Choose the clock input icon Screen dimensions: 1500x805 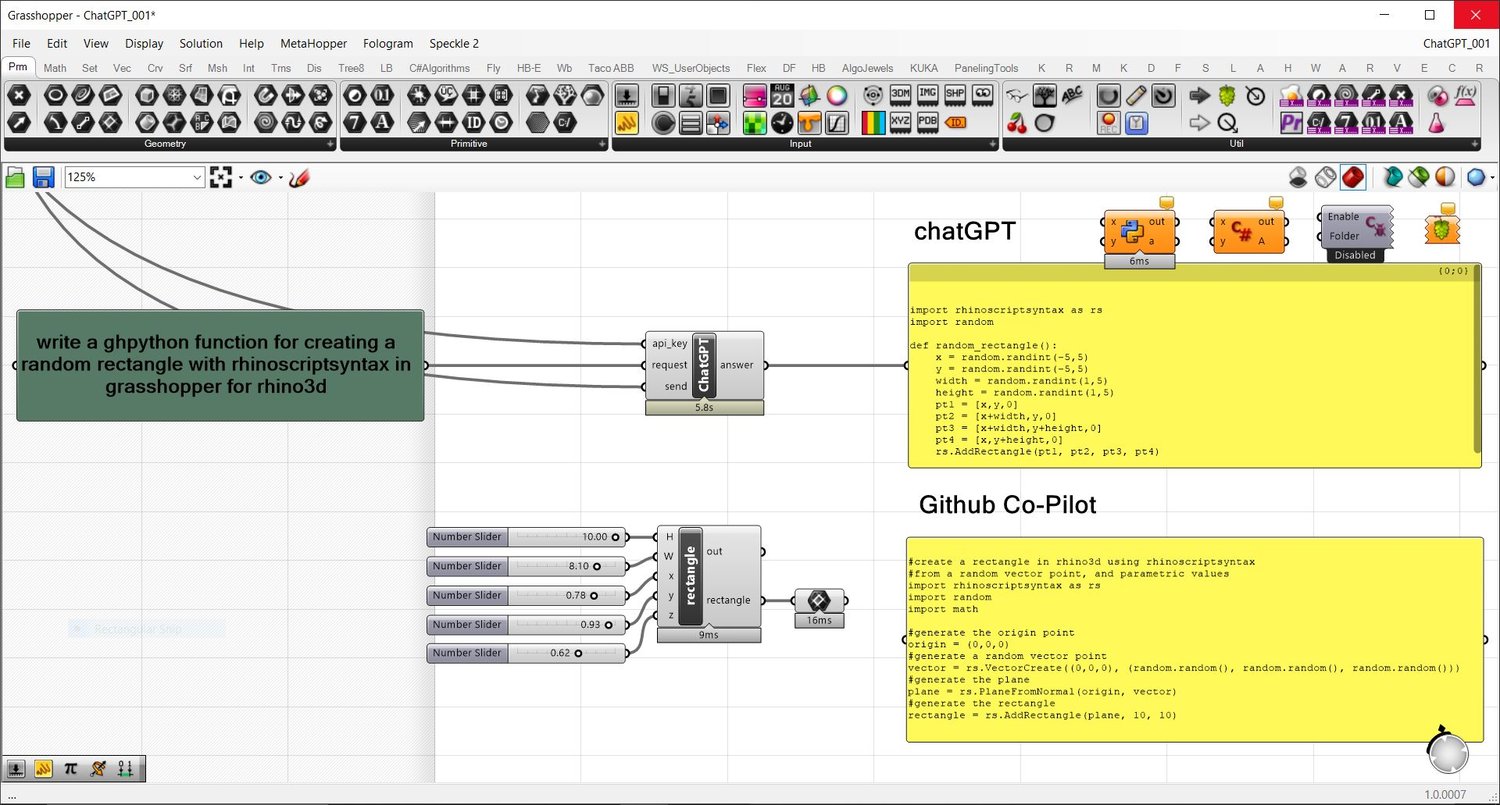click(782, 122)
